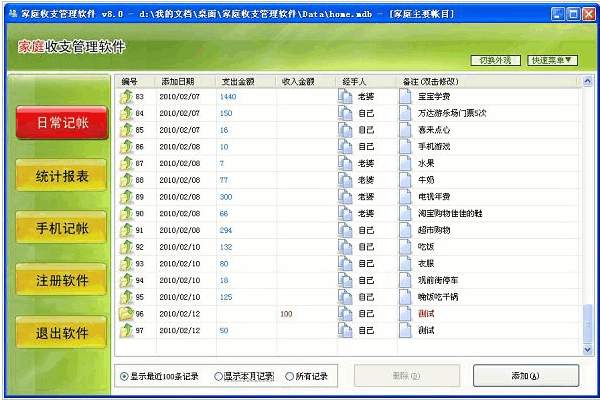Click the expense arrow icon of record 92

[126, 247]
